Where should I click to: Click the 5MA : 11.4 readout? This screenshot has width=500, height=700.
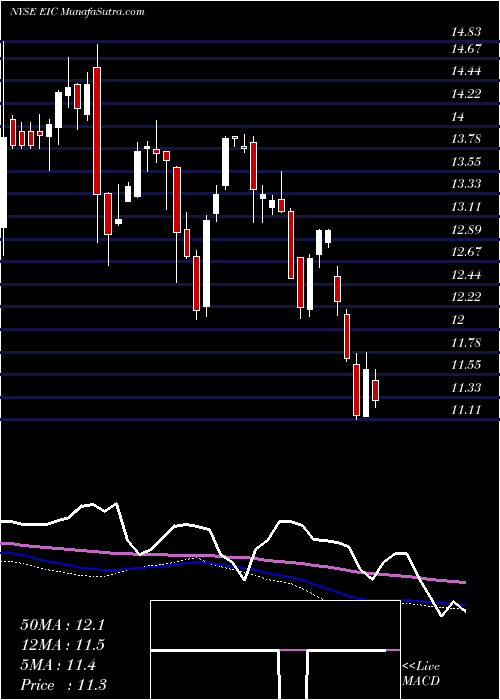[x=58, y=665]
